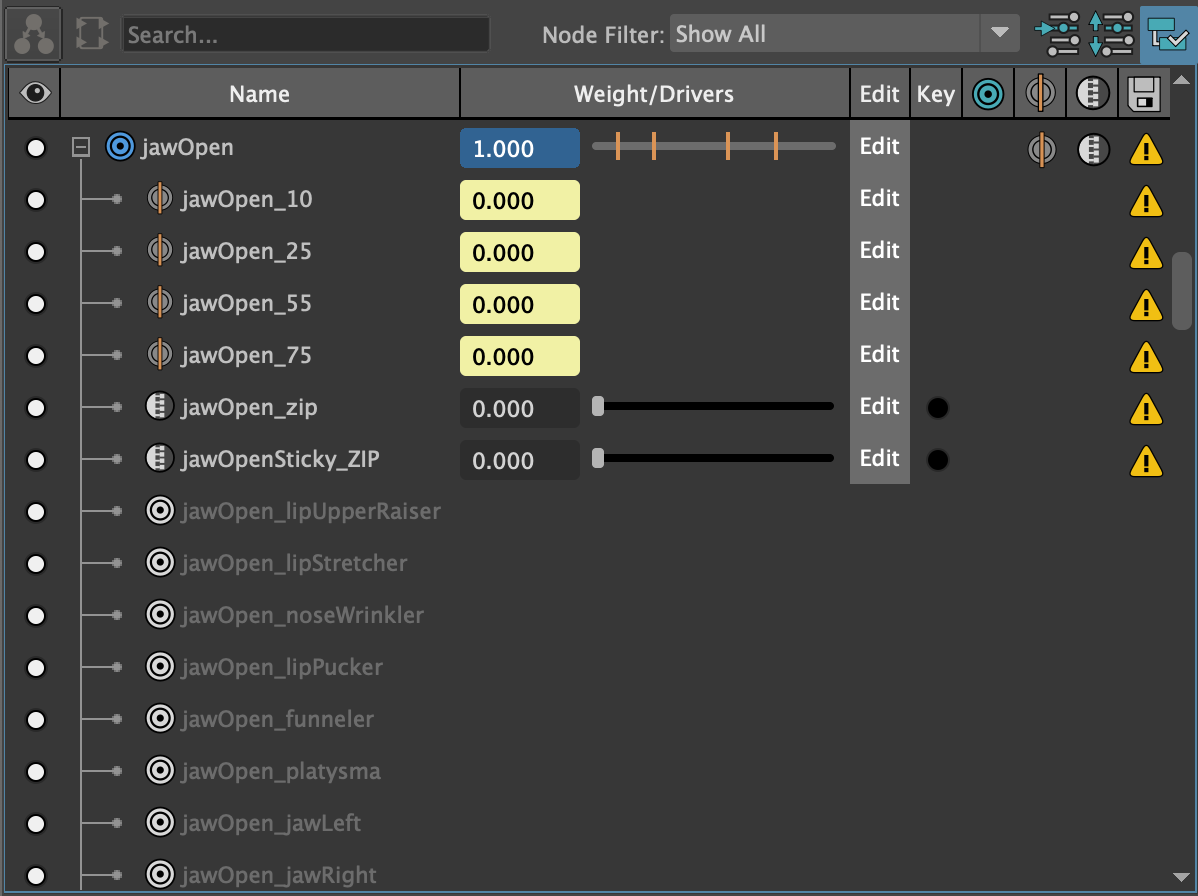
Task: Click the eye visibility column header
Action: (x=34, y=93)
